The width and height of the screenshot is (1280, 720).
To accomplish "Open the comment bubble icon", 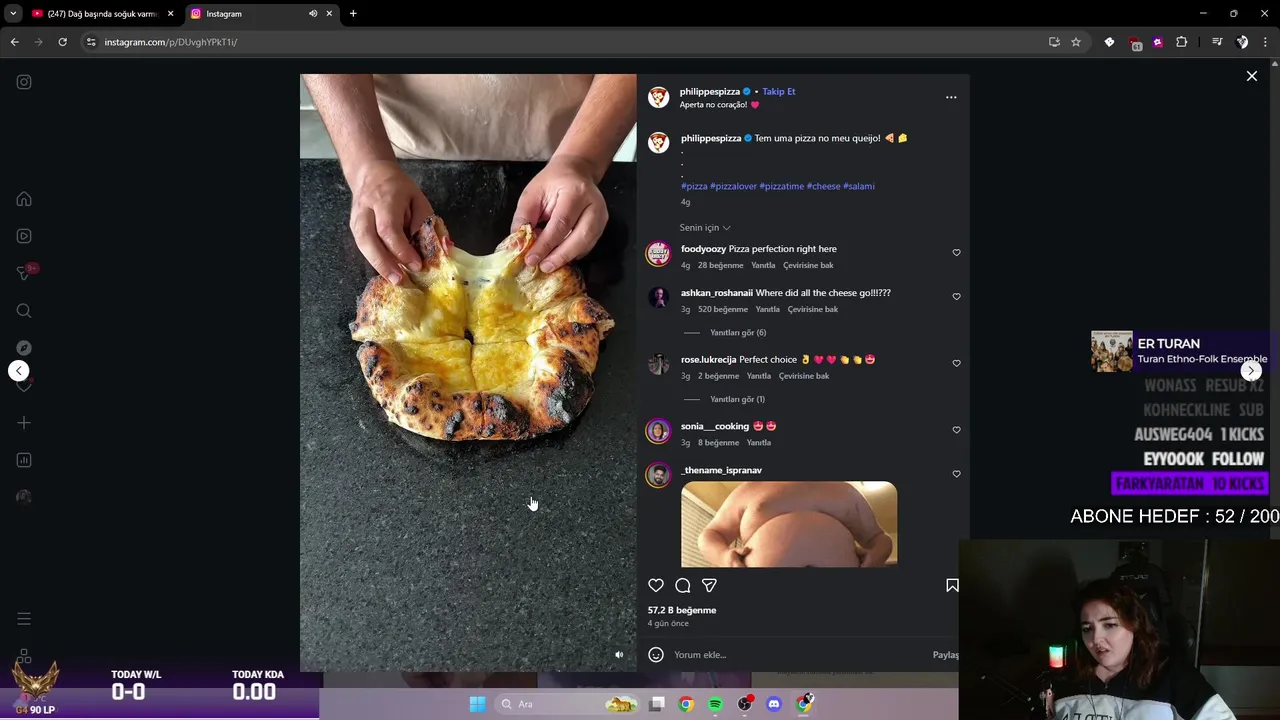I will 683,585.
